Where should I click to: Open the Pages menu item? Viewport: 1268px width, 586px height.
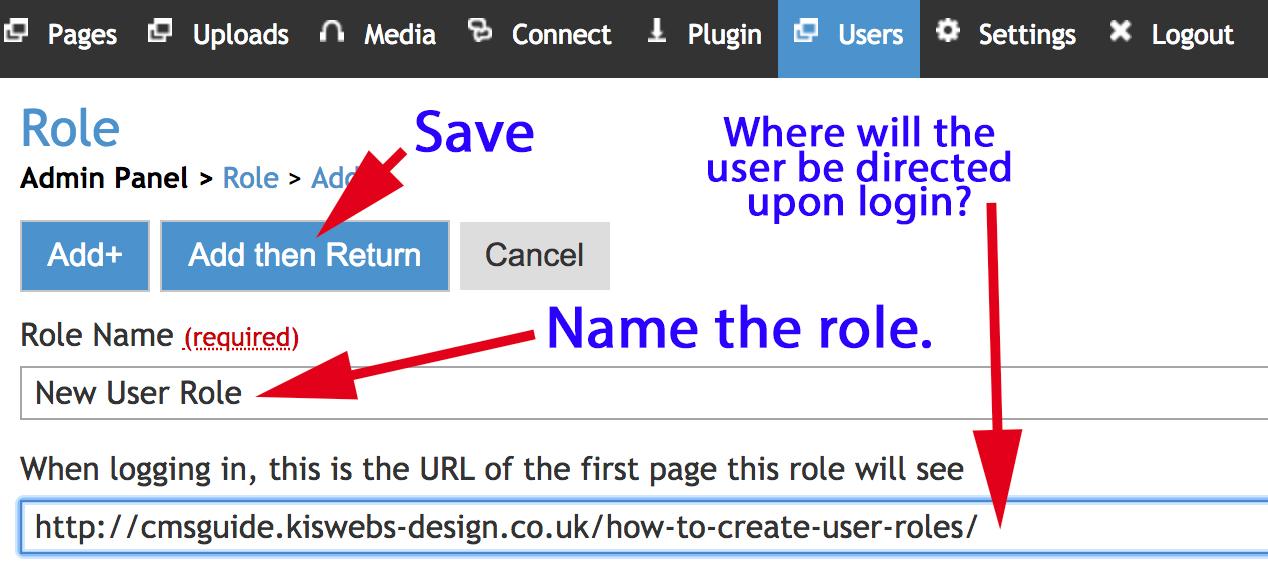84,35
